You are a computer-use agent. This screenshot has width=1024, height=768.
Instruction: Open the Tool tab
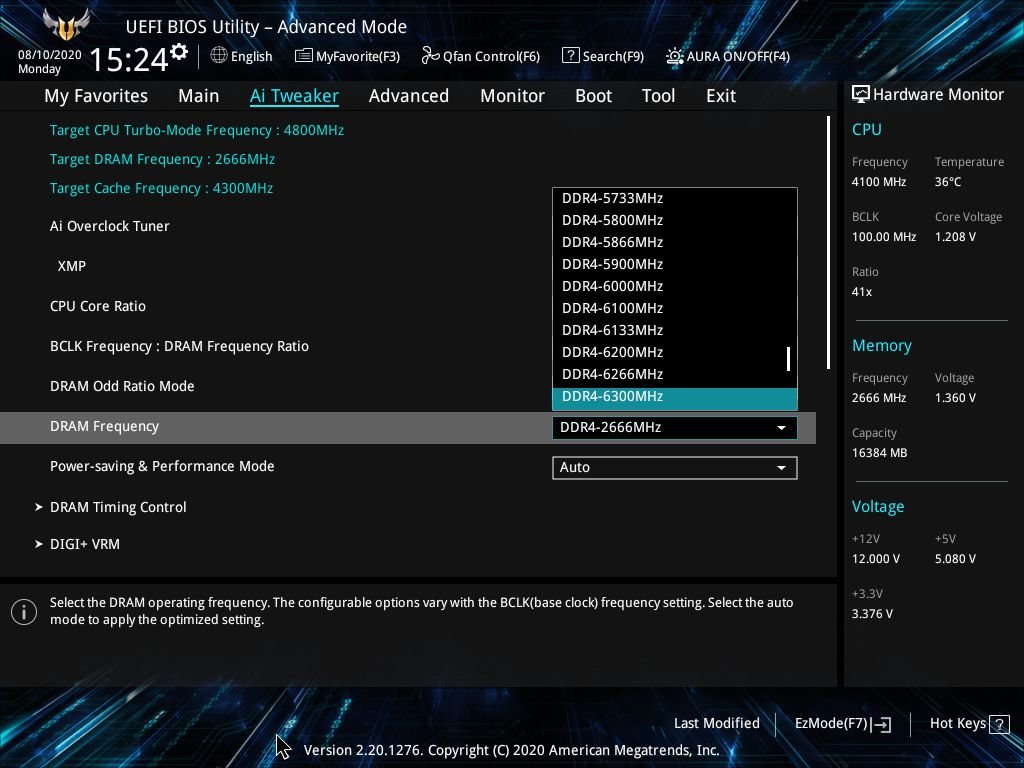tap(658, 96)
